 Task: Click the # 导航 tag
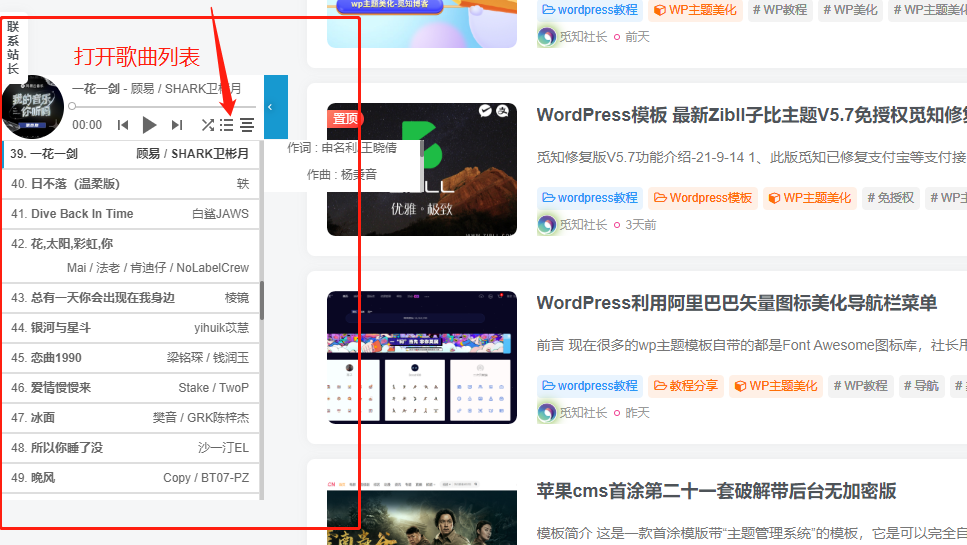click(921, 386)
